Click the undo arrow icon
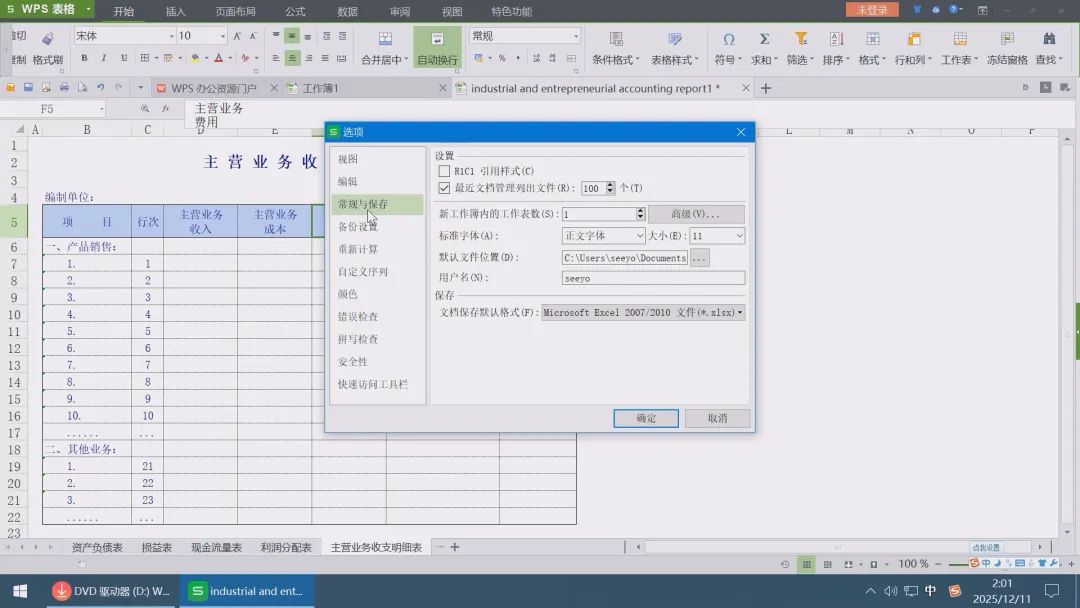This screenshot has height=608, width=1080. 101,87
